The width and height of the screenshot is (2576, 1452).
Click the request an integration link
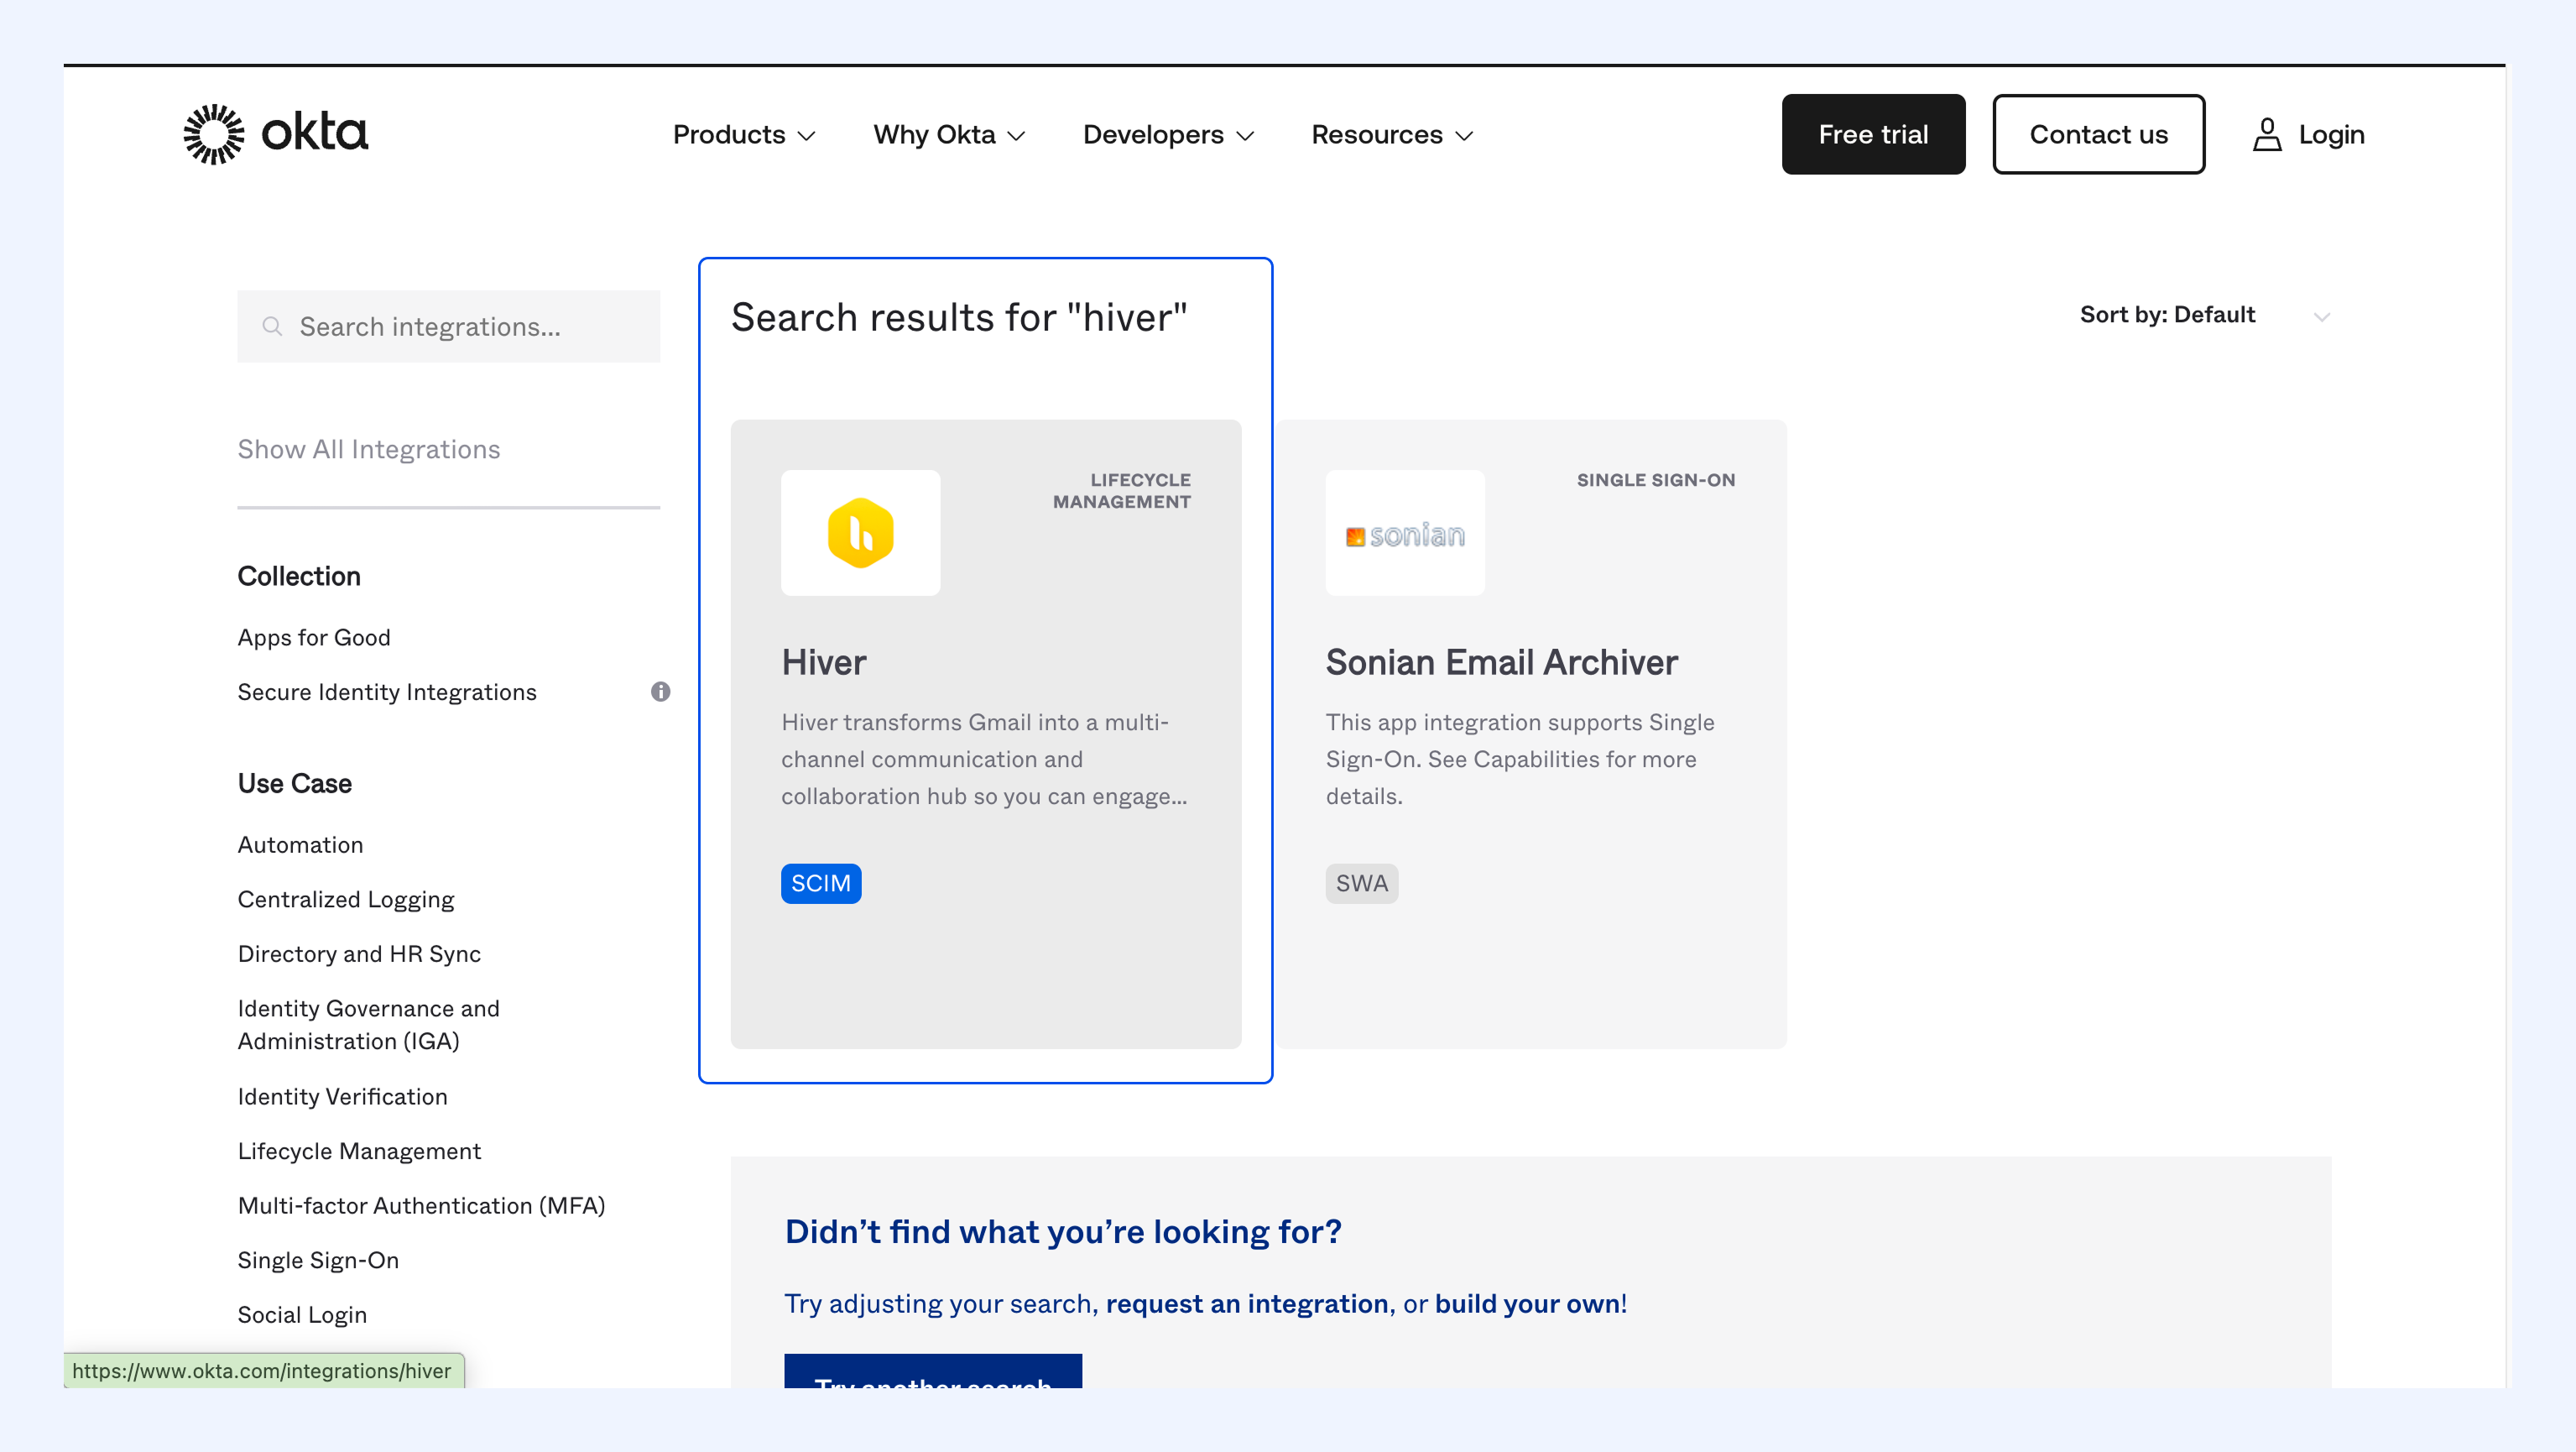(x=1247, y=1303)
